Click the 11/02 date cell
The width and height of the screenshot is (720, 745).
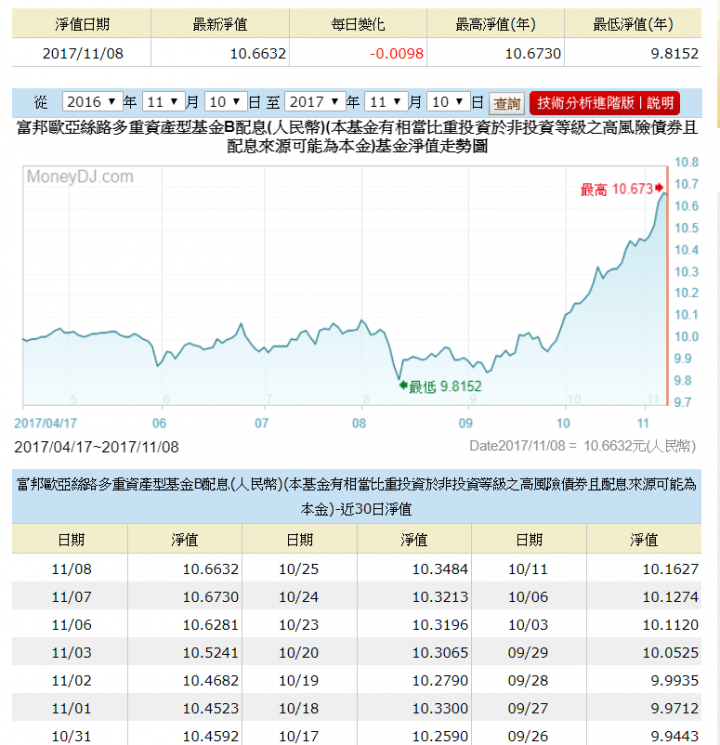click(x=71, y=680)
